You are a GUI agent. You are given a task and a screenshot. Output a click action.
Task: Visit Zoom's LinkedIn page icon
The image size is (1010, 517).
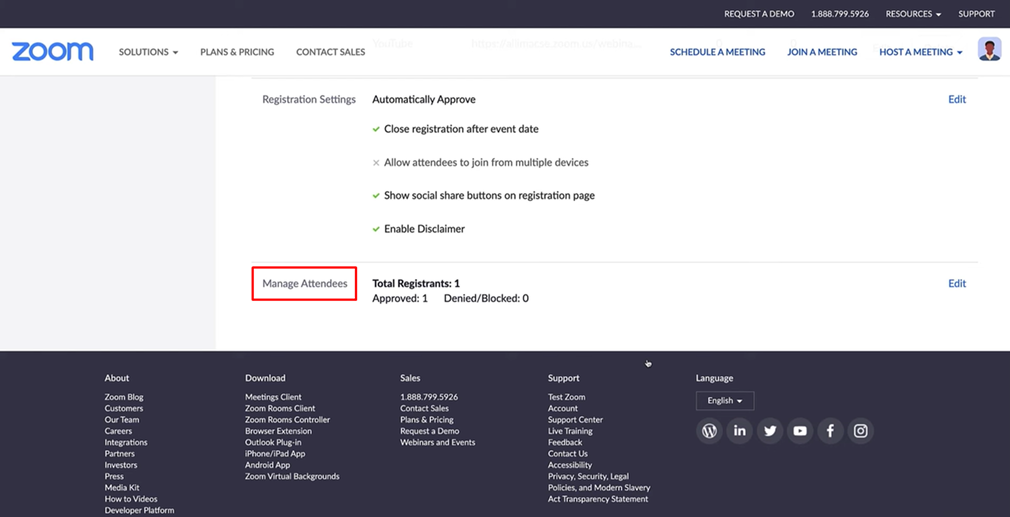(x=739, y=431)
